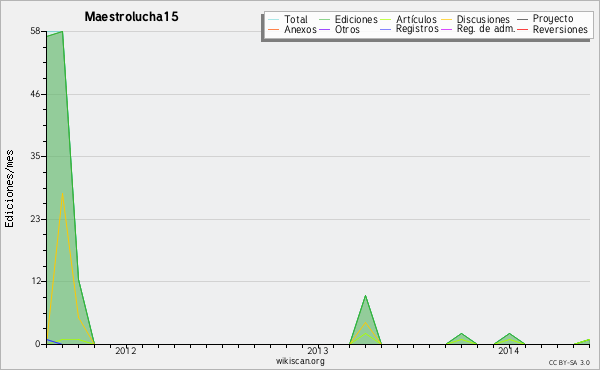Click the 2012 x-axis label
The width and height of the screenshot is (600, 370).
[126, 351]
